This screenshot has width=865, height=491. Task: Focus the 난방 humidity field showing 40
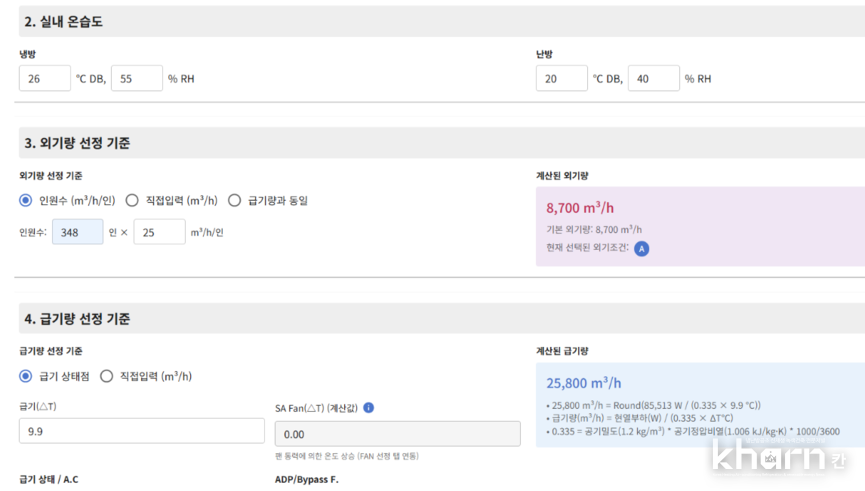[653, 78]
